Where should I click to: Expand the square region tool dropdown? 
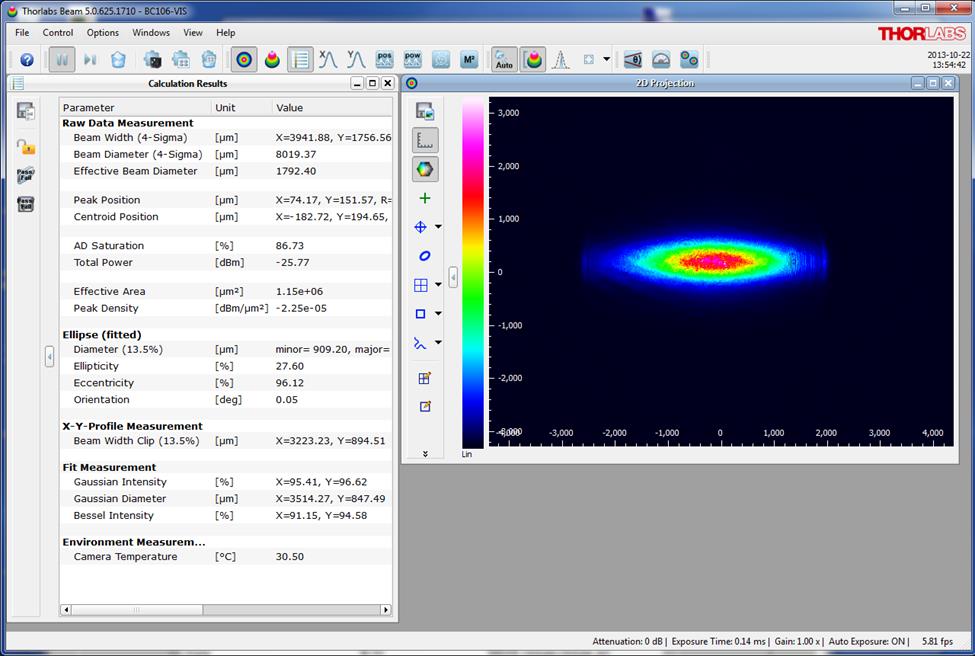(438, 314)
